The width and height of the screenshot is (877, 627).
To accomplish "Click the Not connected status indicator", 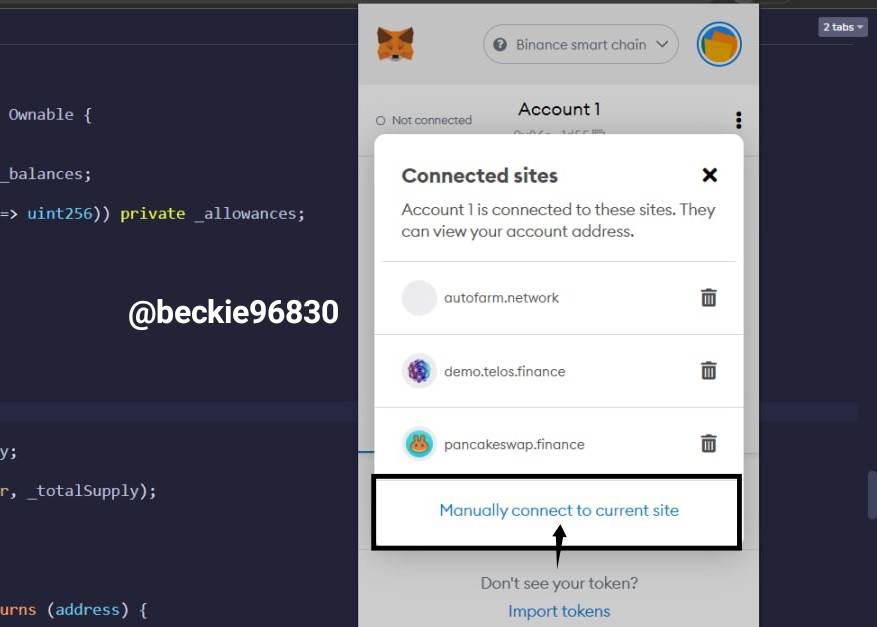I will coord(424,120).
